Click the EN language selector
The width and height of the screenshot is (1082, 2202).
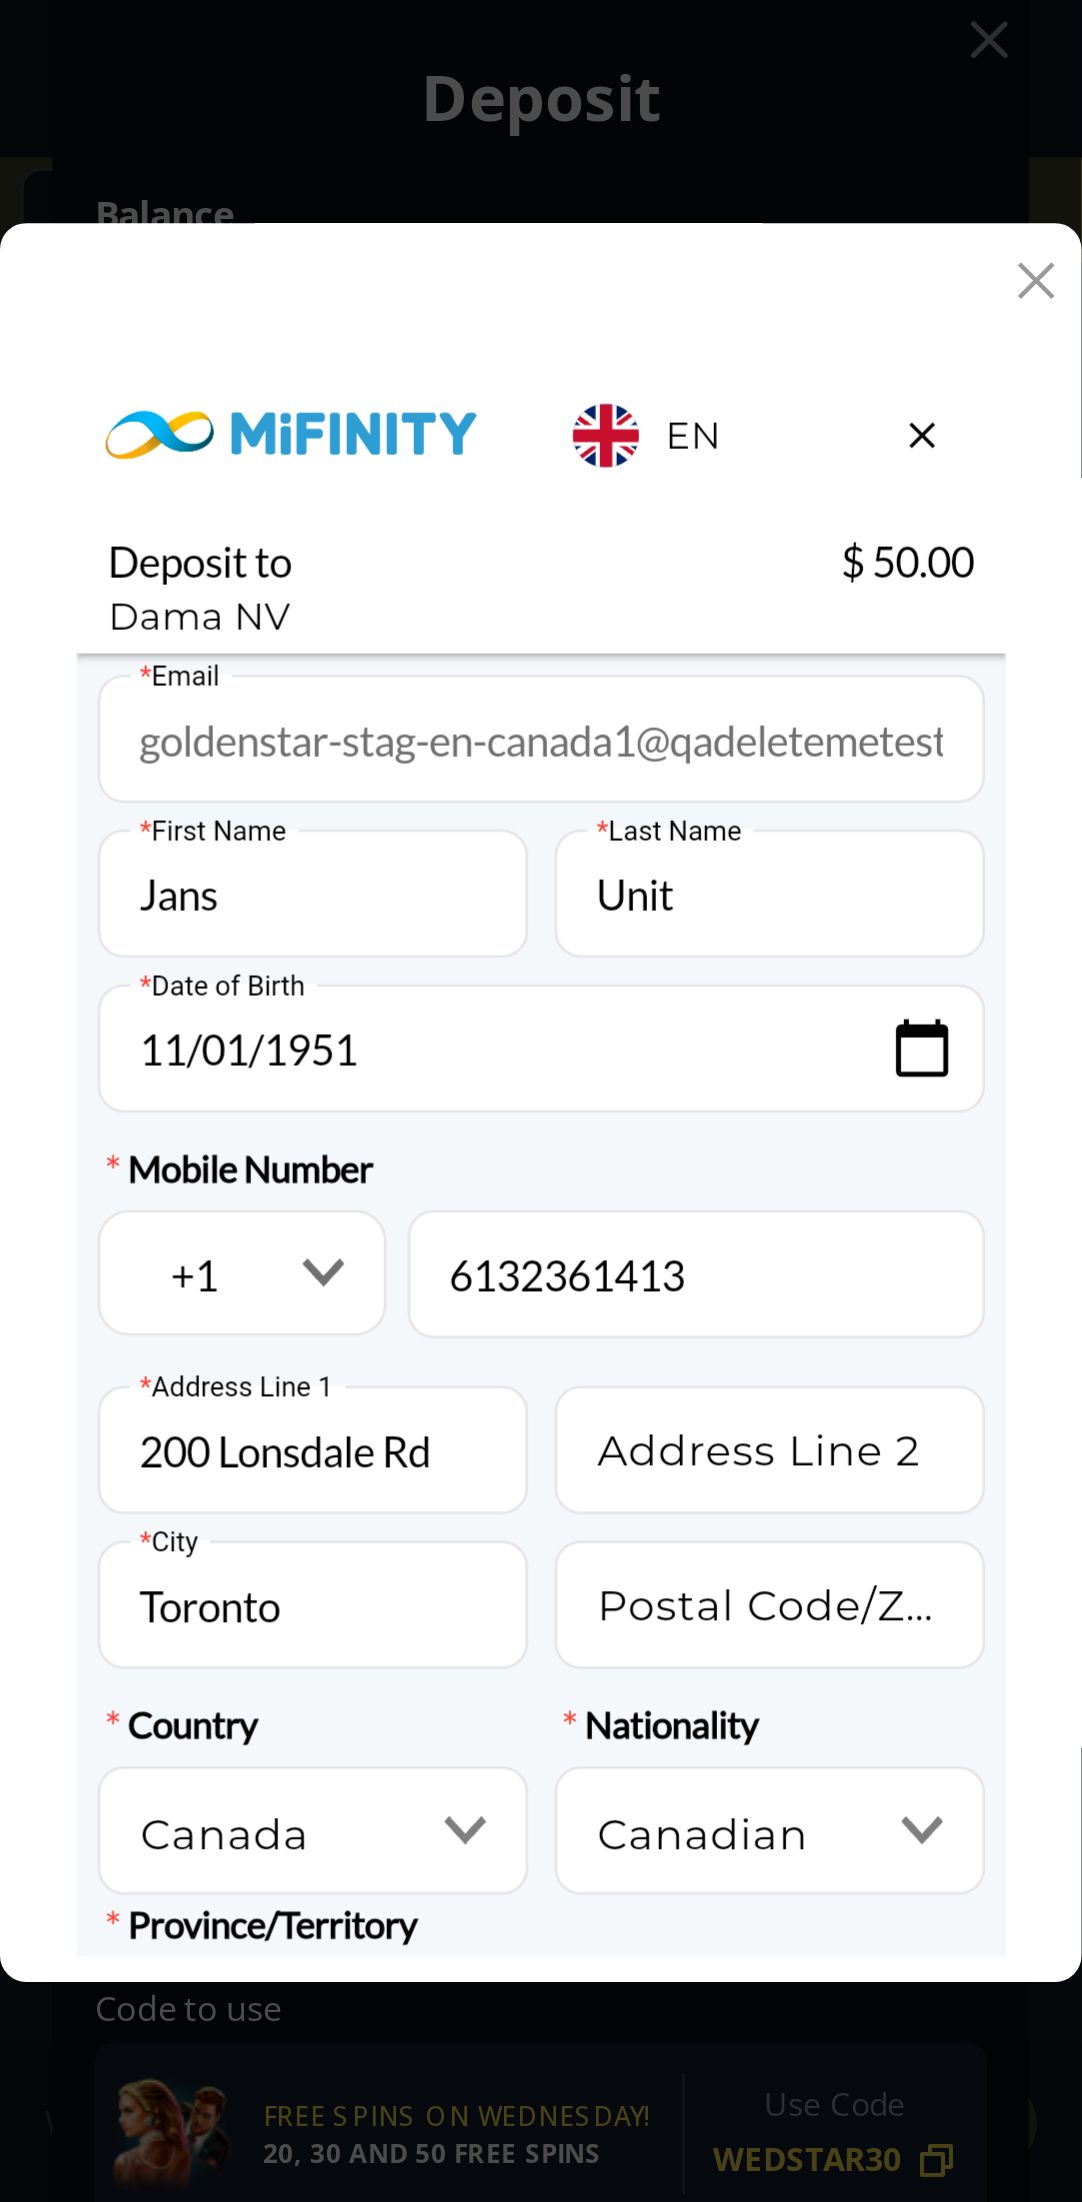coord(692,436)
